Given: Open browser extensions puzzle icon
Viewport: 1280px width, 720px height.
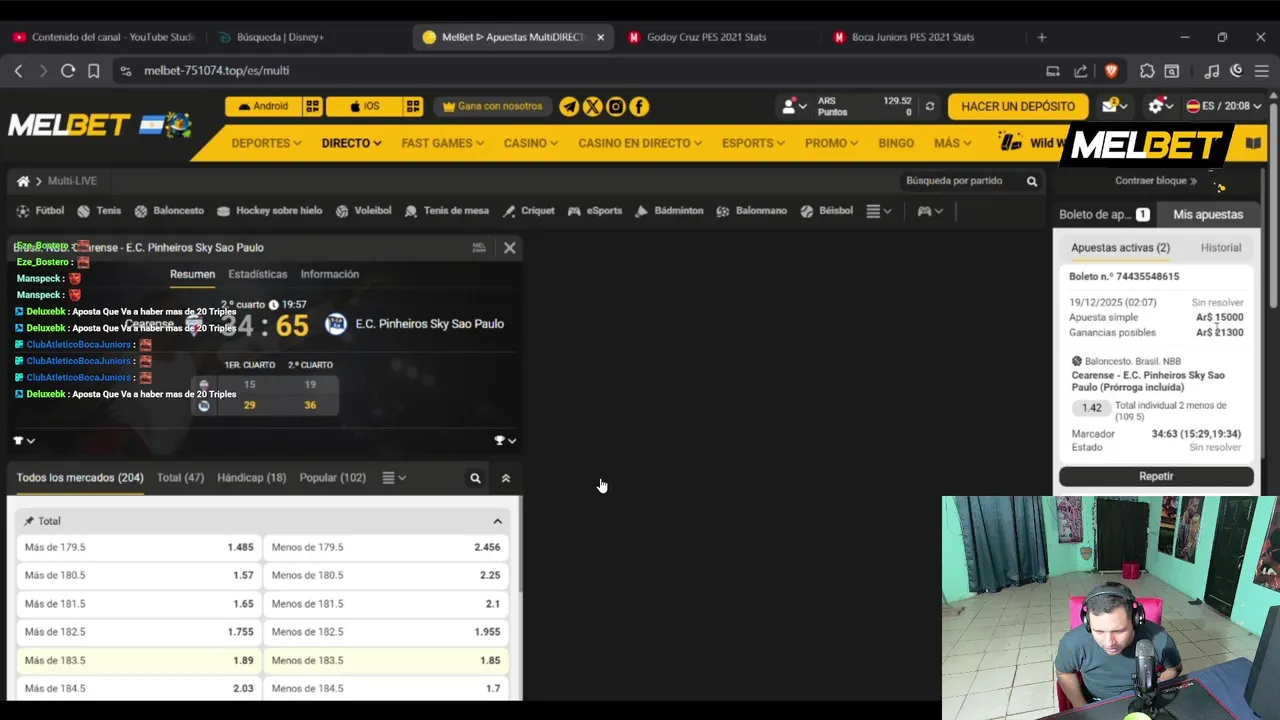Looking at the screenshot, I should click(1147, 71).
